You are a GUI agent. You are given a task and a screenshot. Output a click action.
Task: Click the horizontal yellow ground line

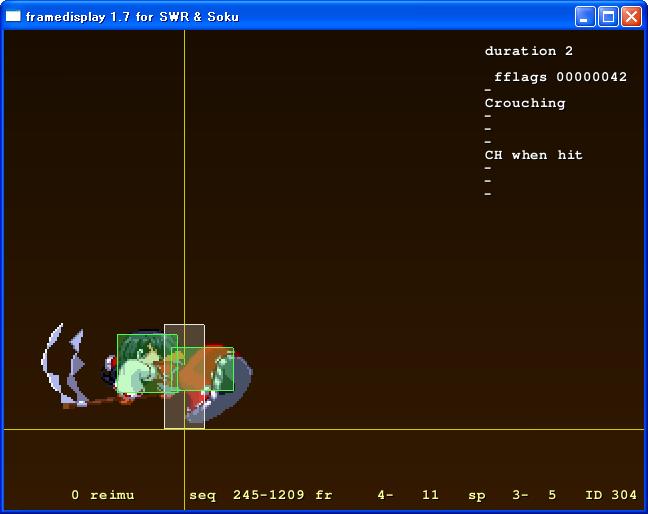[400, 430]
